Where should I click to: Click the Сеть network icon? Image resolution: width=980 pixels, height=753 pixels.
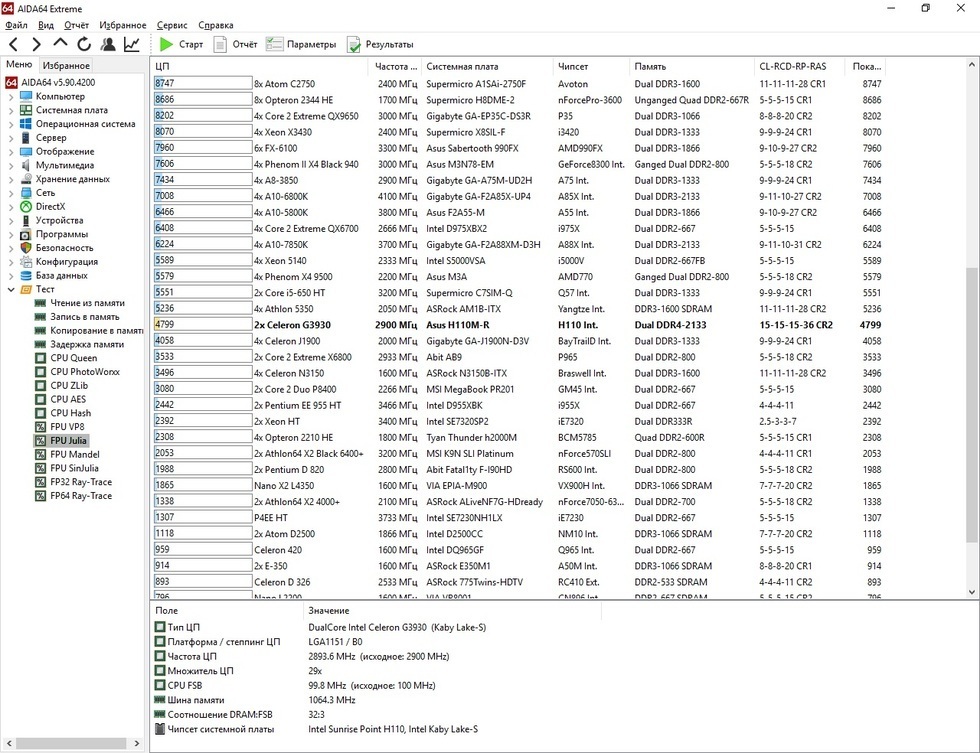pos(26,192)
